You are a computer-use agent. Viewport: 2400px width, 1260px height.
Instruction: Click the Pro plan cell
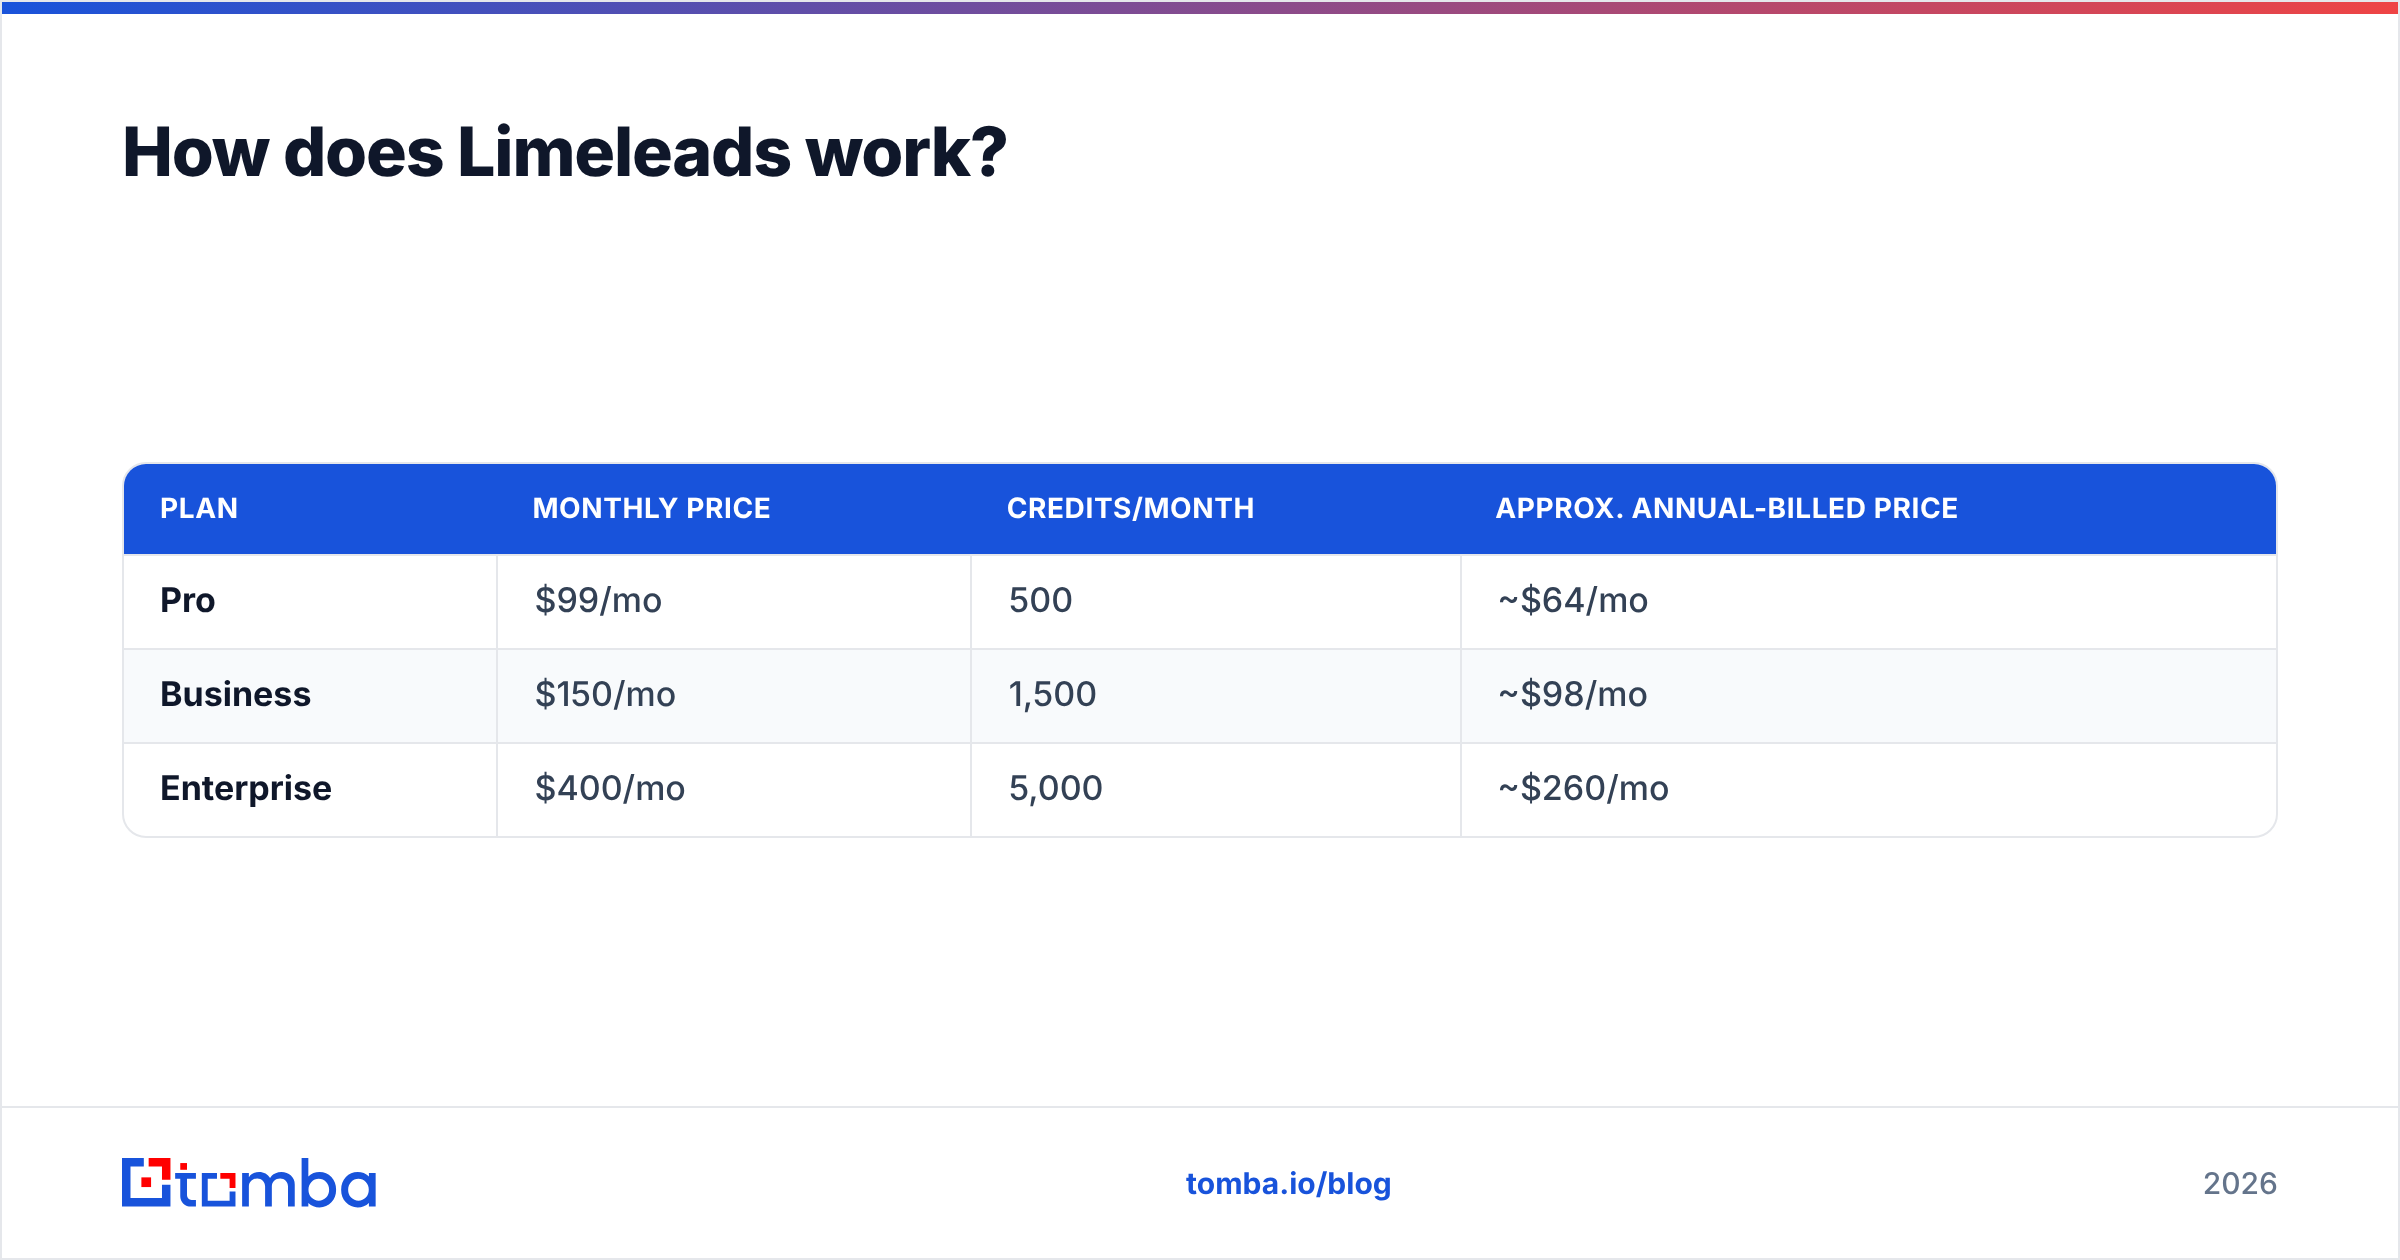(x=310, y=601)
